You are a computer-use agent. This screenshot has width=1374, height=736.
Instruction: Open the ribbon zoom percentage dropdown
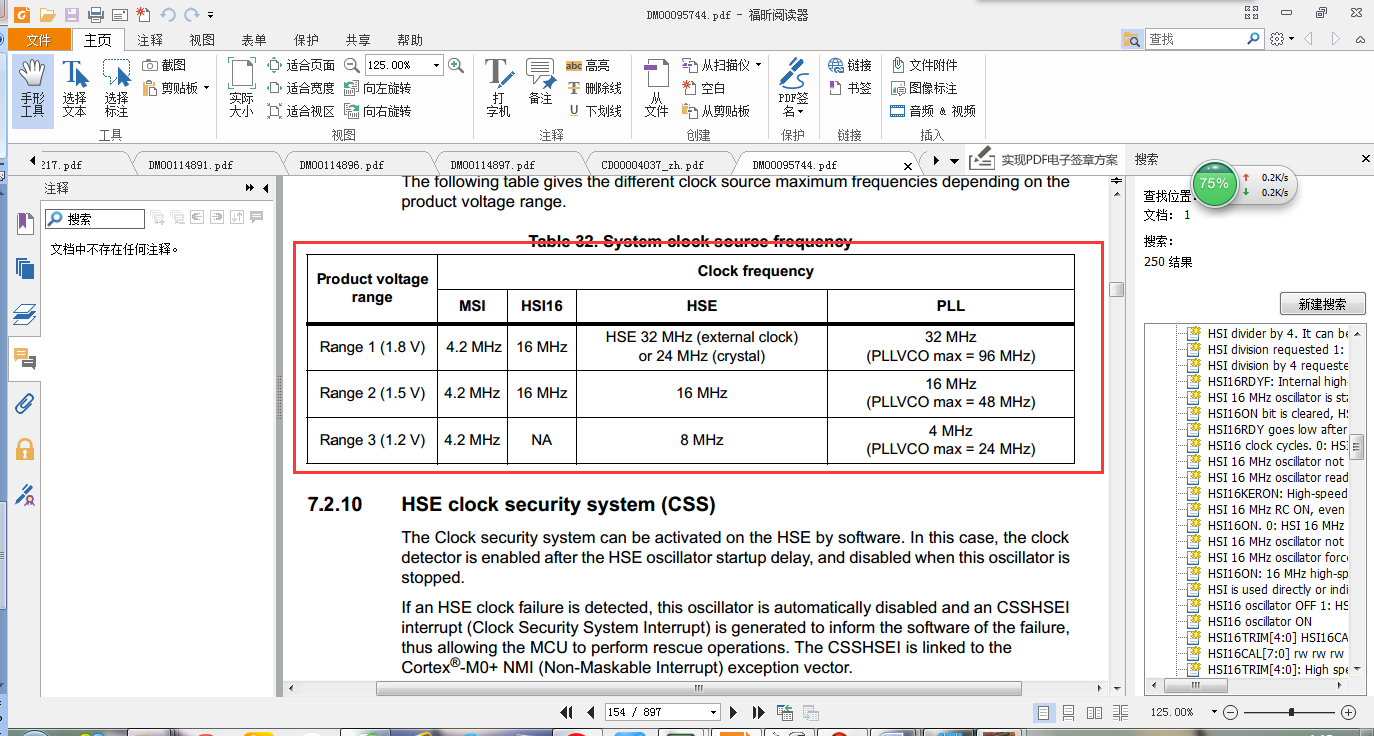click(x=436, y=65)
